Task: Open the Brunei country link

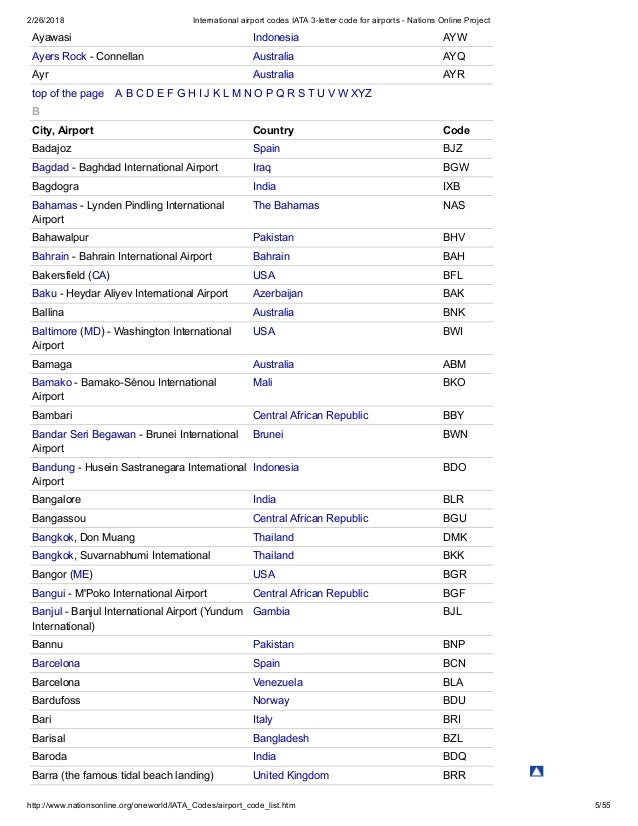Action: pos(268,435)
